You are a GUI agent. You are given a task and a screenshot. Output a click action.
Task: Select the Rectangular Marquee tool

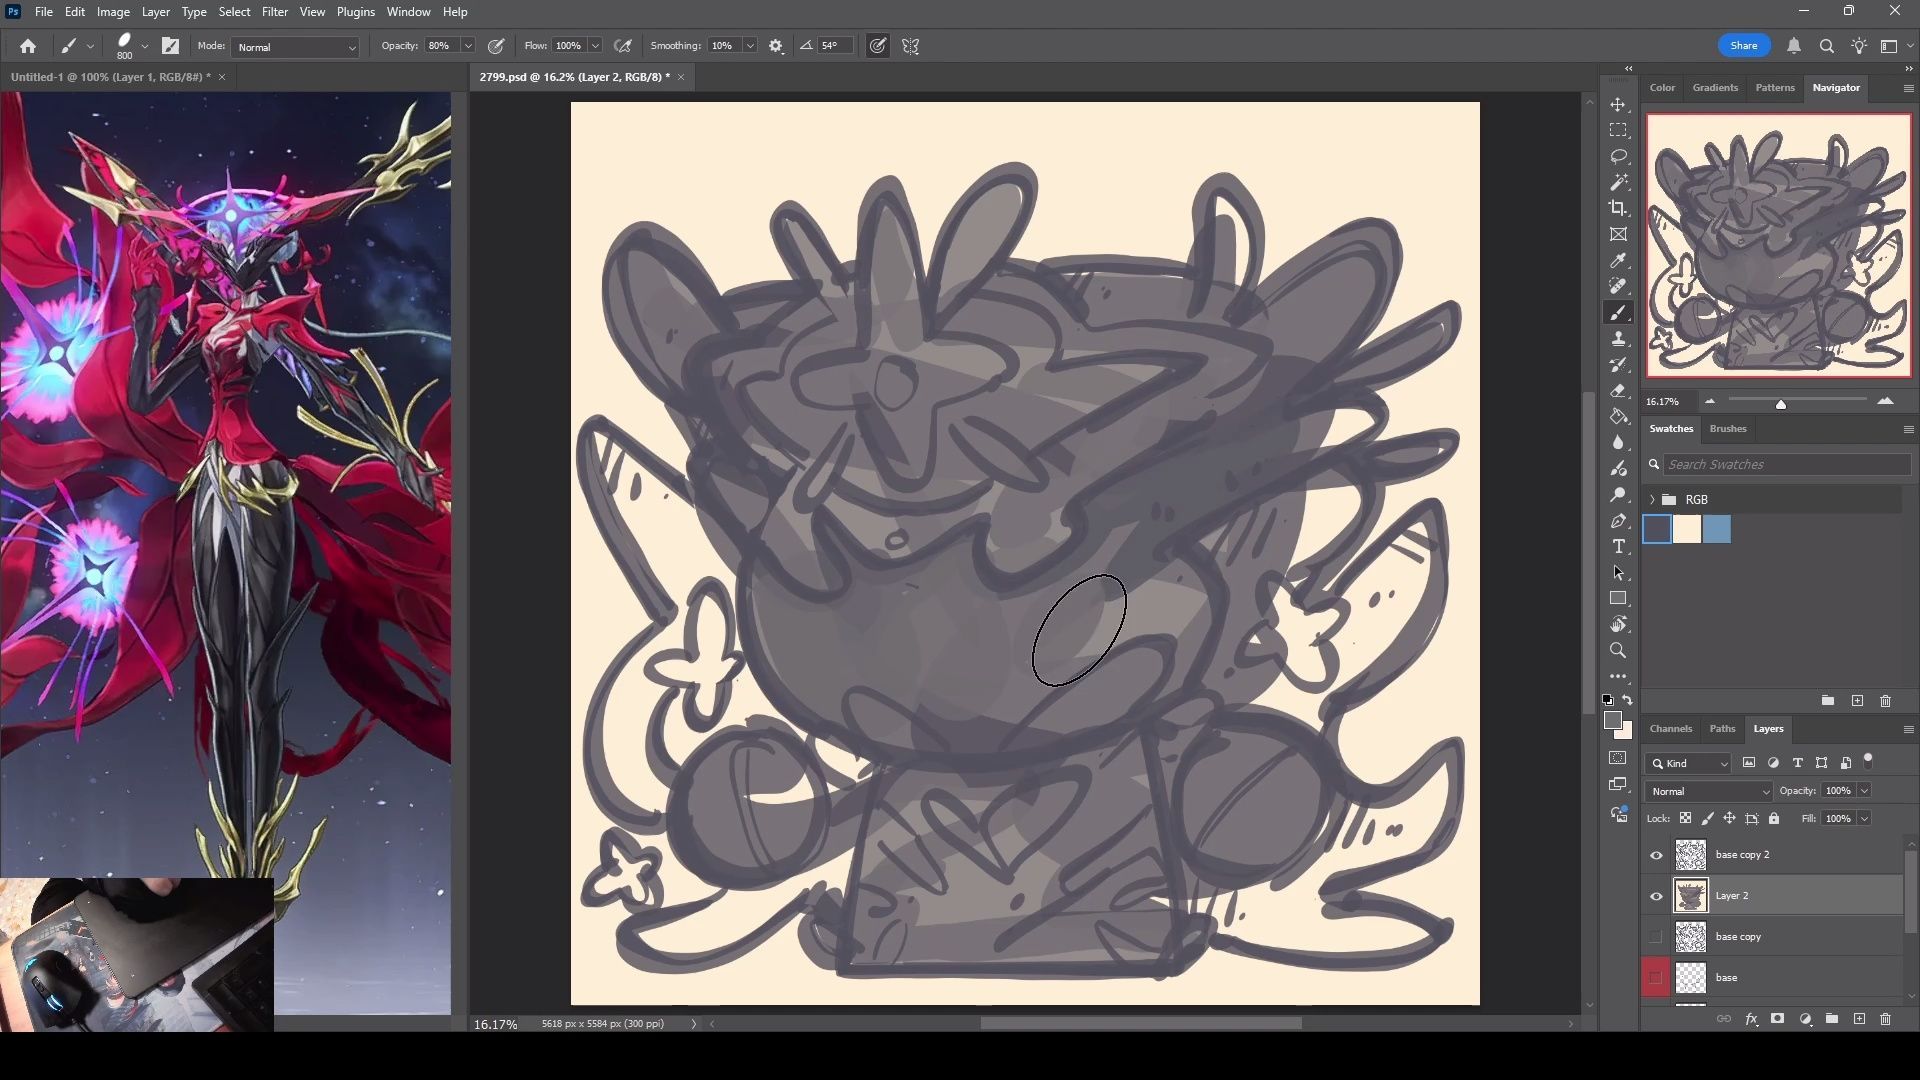(1618, 131)
